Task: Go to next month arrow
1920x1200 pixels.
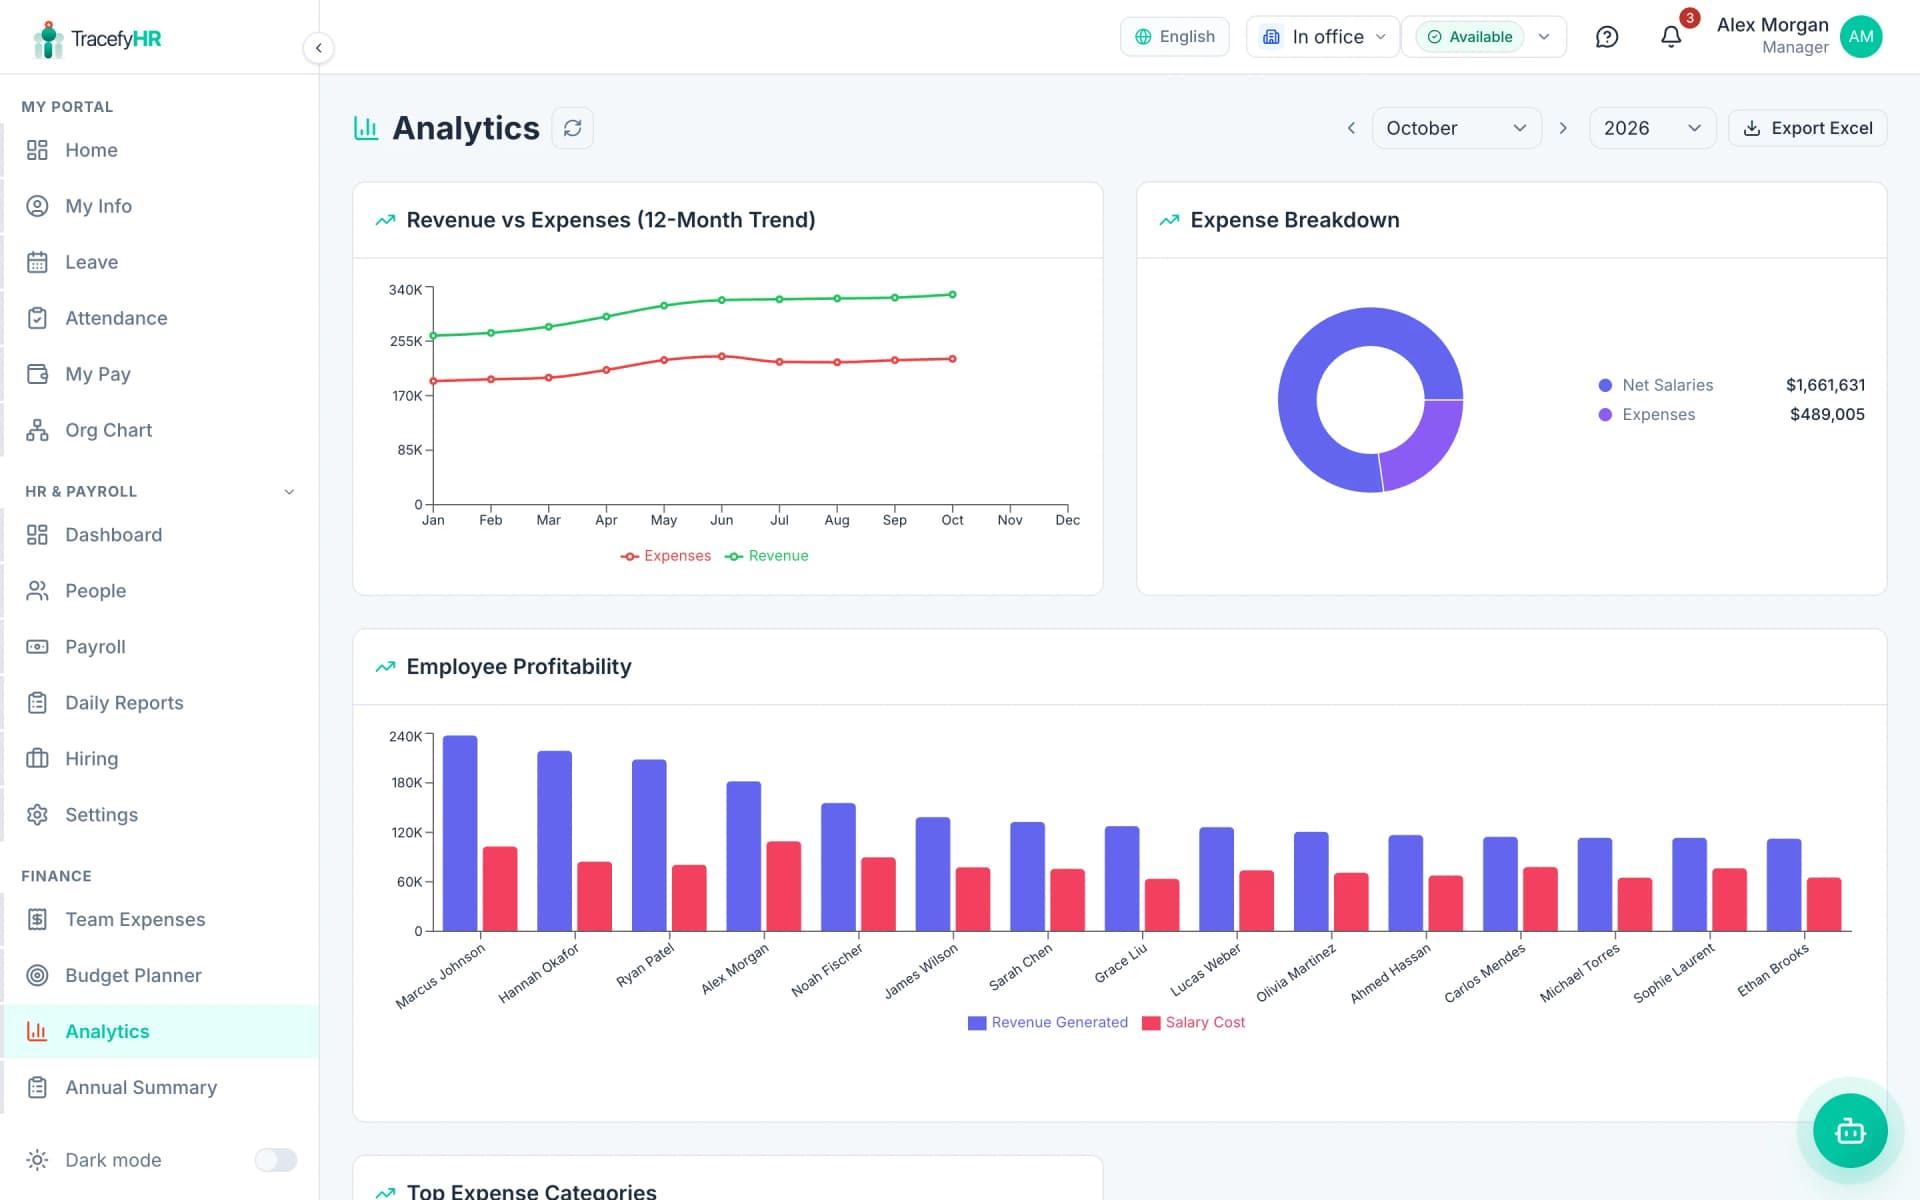Action: click(1563, 128)
